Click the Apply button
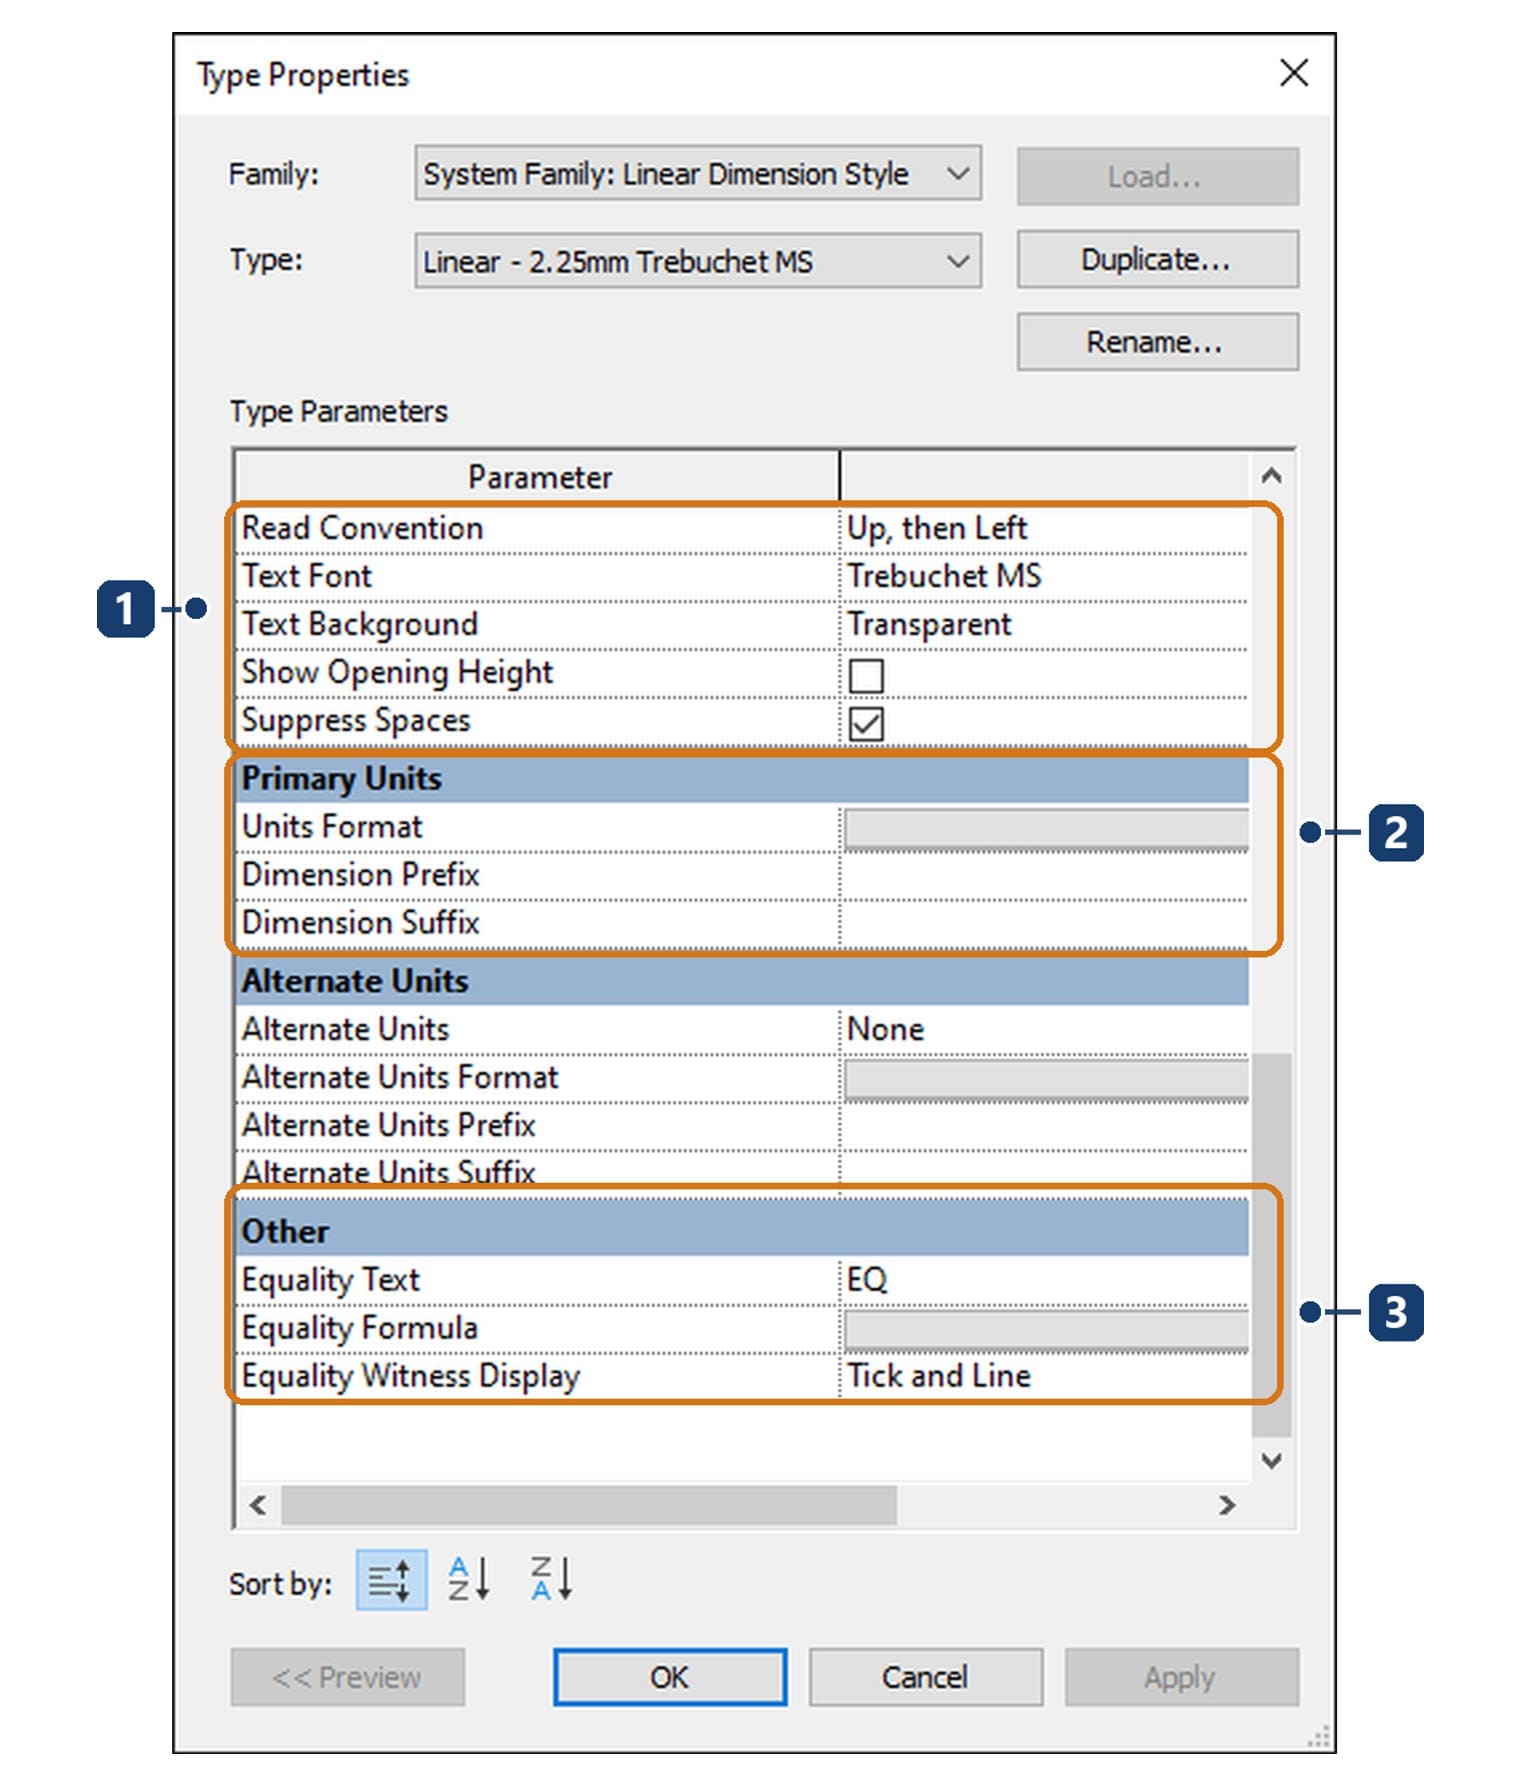This screenshot has height=1786, width=1520. click(x=1181, y=1677)
